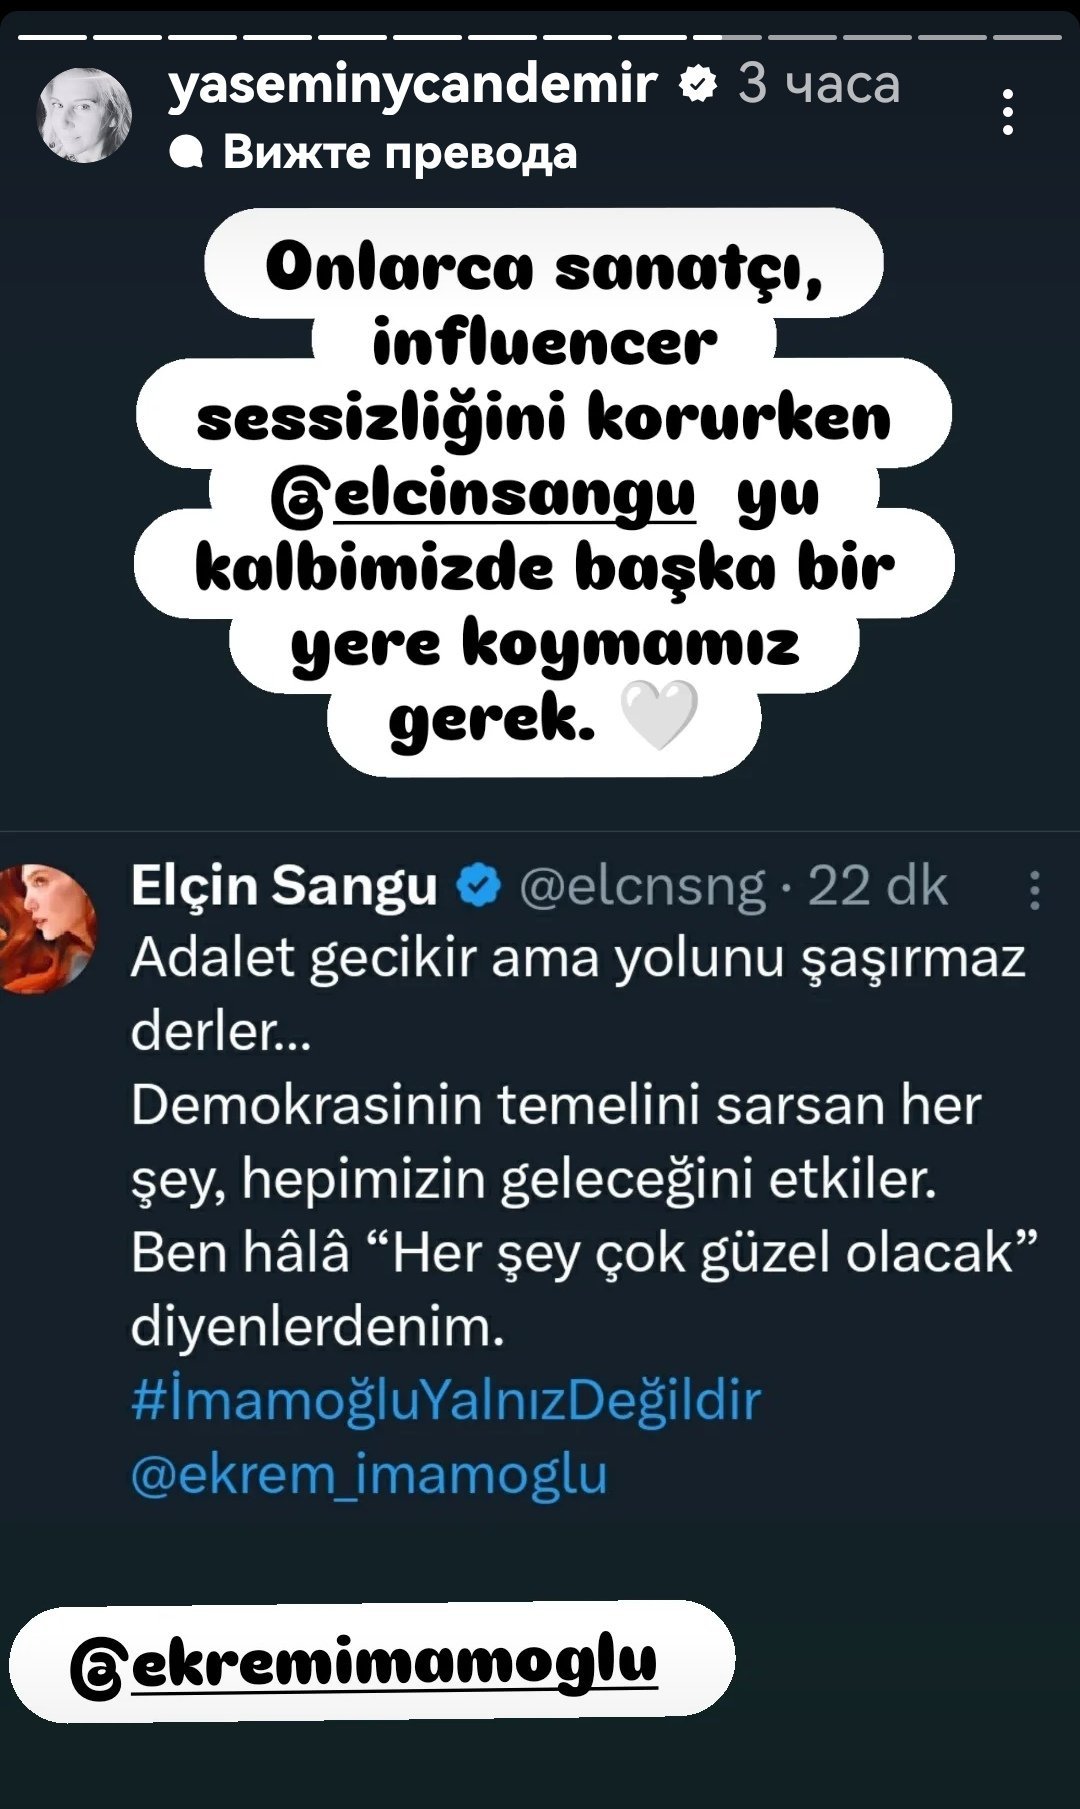
Task: Open the tweet's three-dot more menu
Action: tap(1035, 889)
